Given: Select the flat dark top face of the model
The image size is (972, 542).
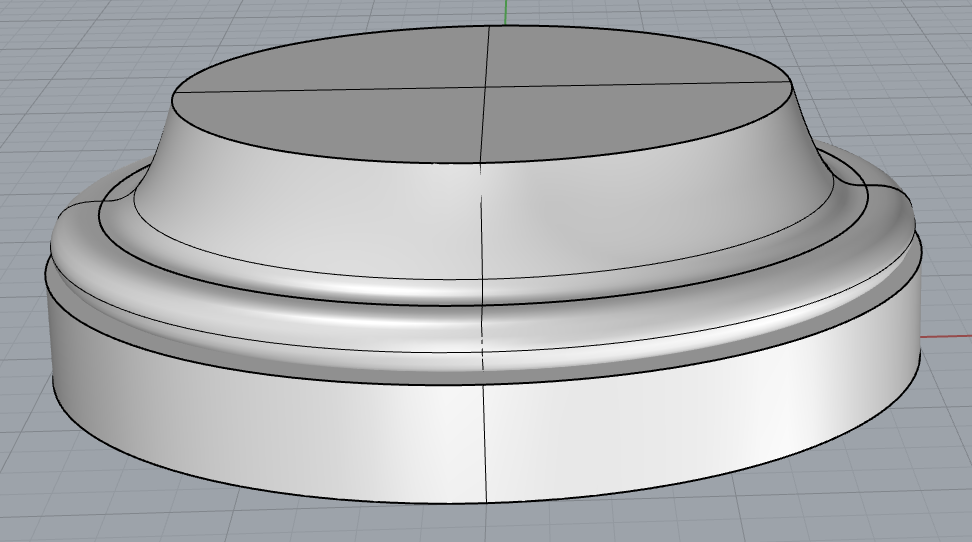Looking at the screenshot, I should (x=482, y=94).
